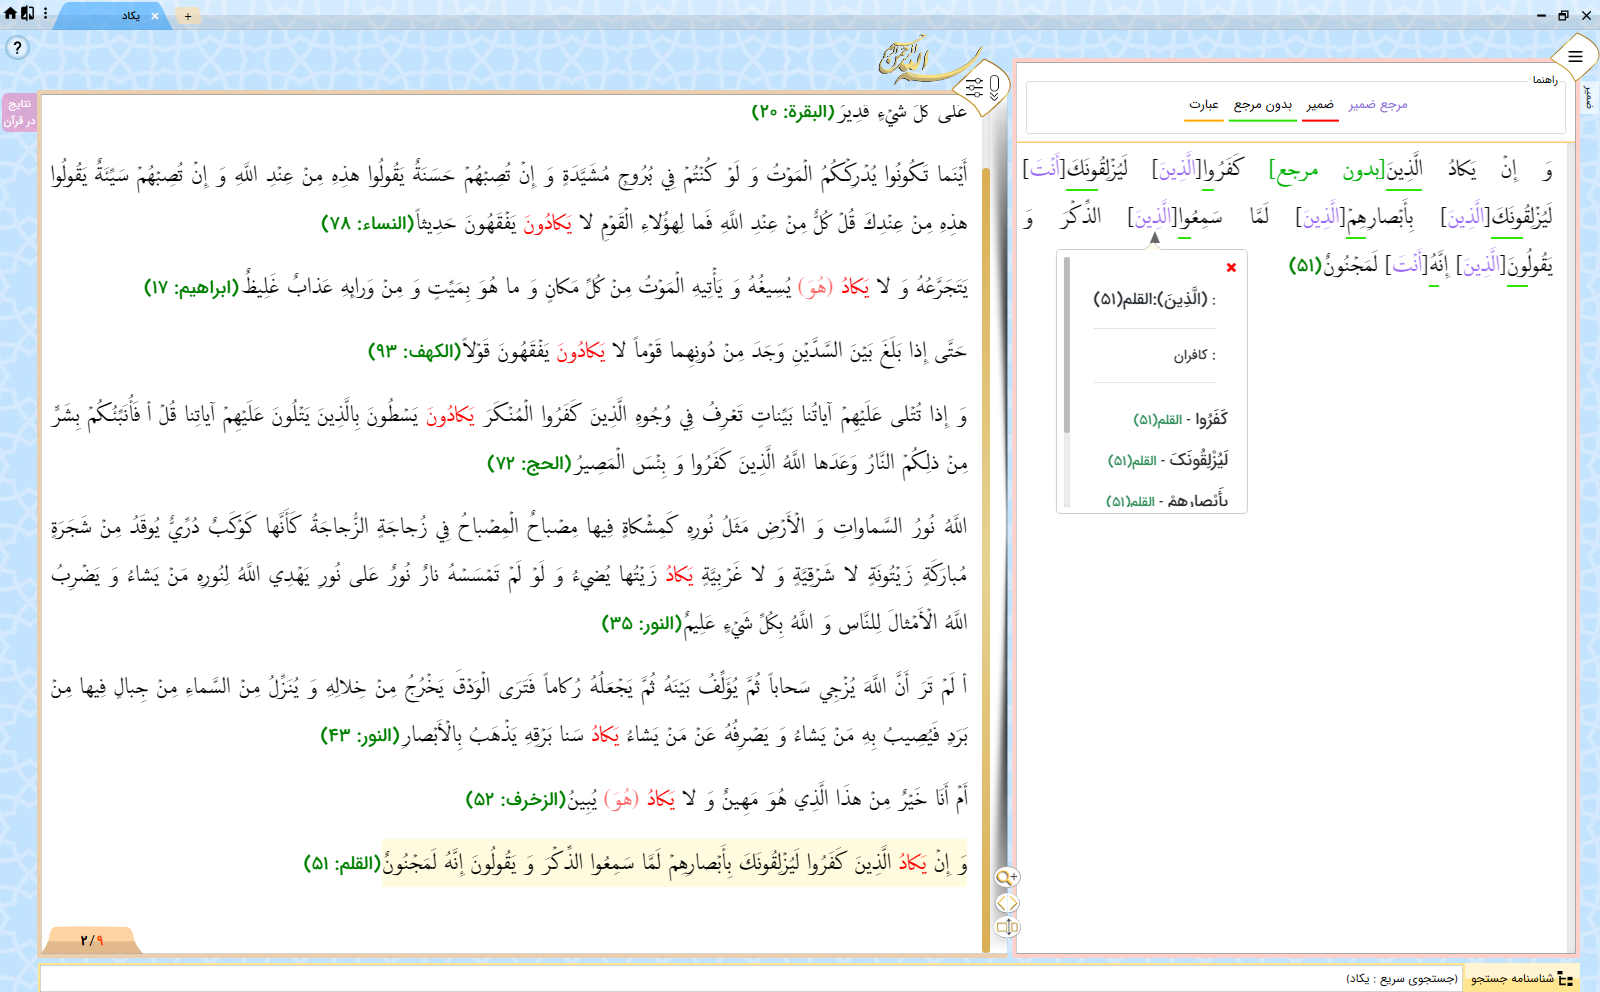This screenshot has width=1600, height=992.
Task: Click لَمَجْنُونٌ(٥١) in the right panel
Action: pos(1333,265)
